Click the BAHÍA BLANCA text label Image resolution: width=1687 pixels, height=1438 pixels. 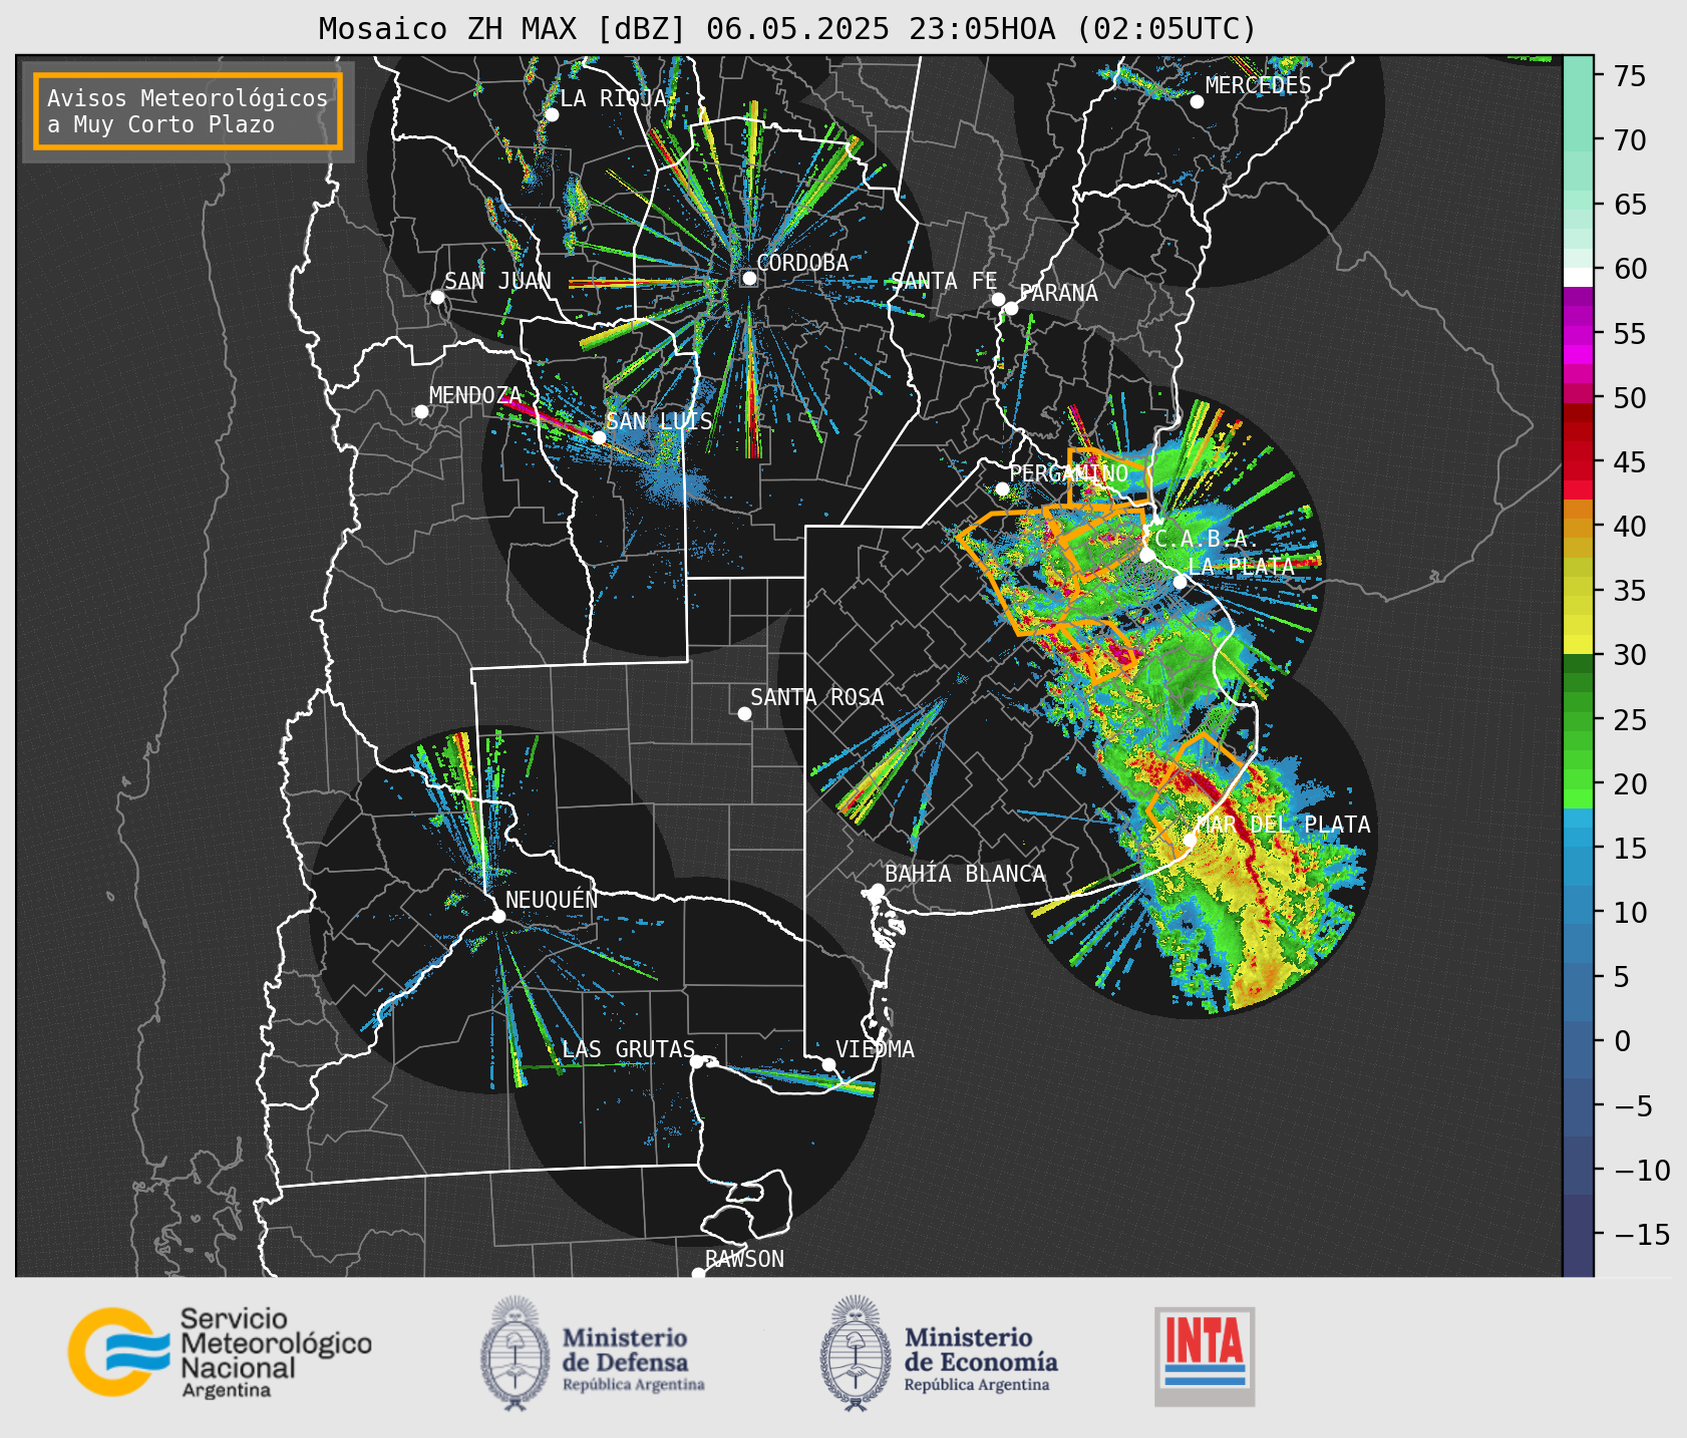[965, 874]
